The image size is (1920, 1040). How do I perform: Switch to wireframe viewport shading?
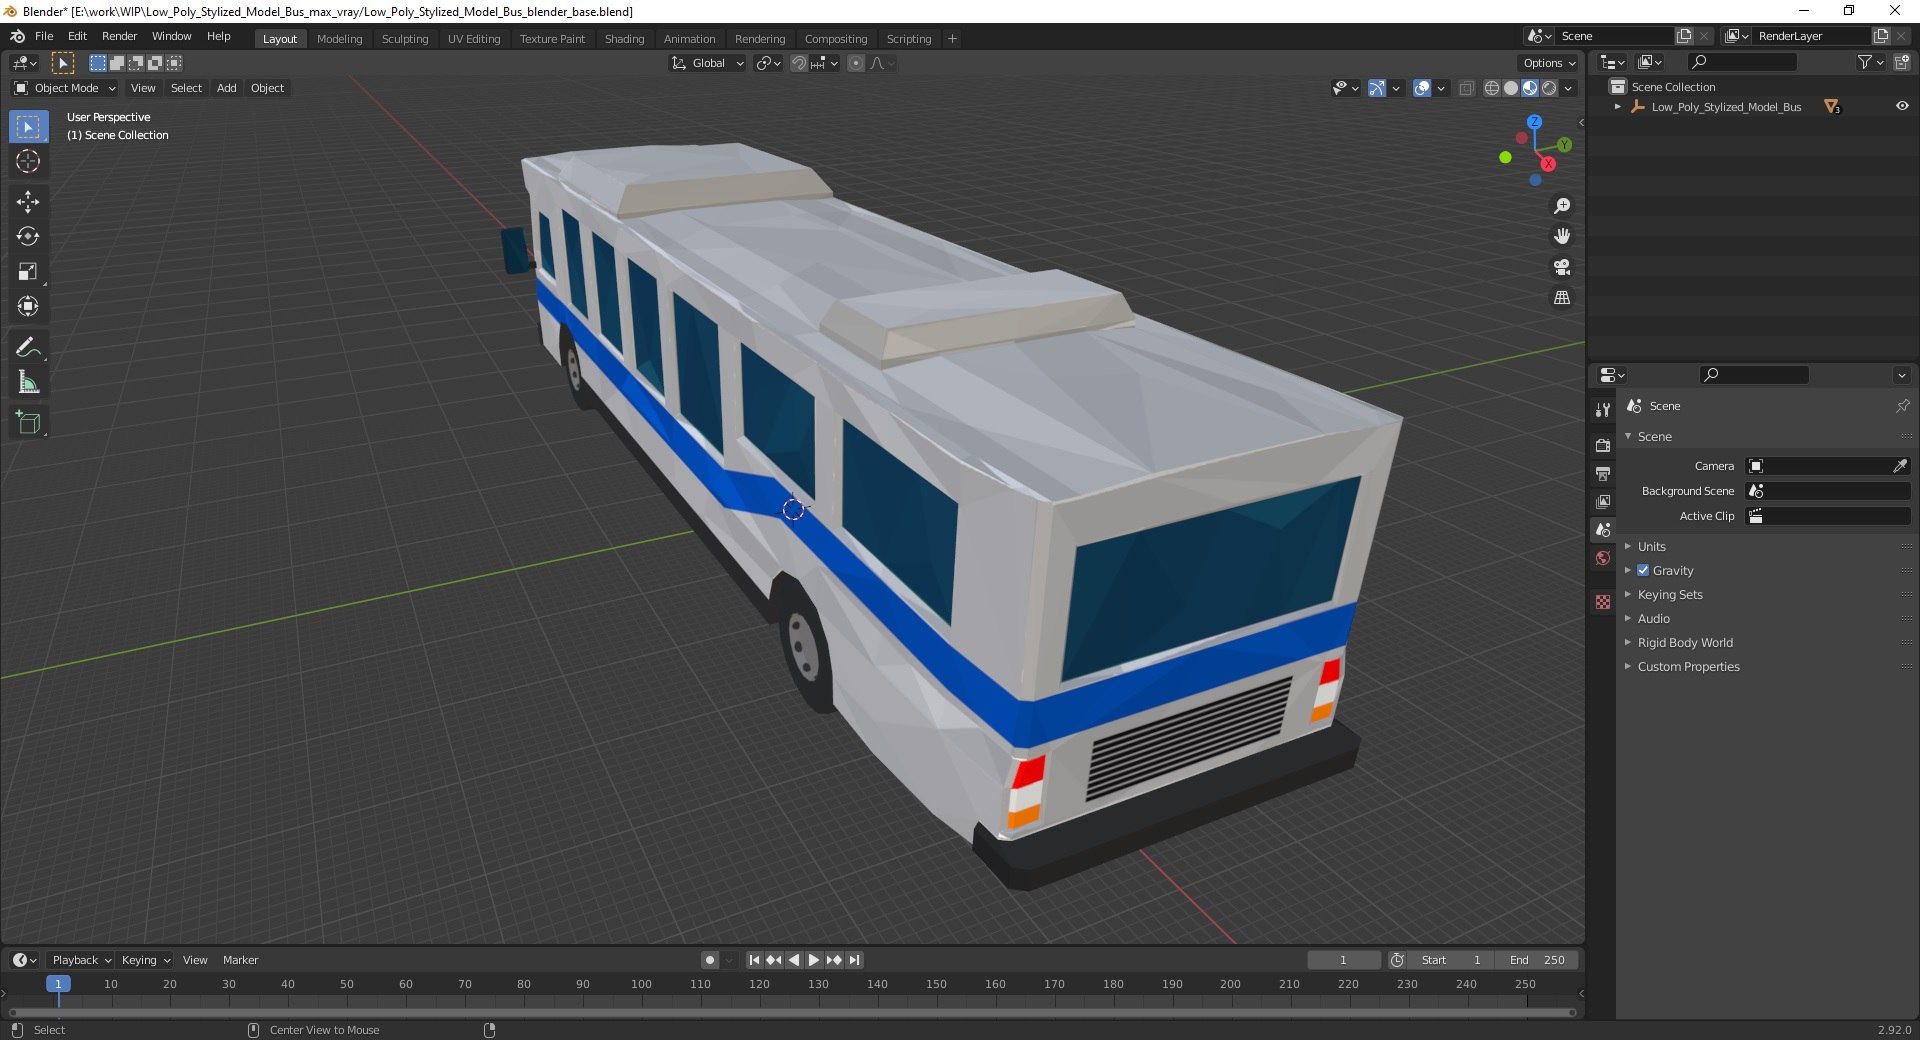tap(1492, 88)
